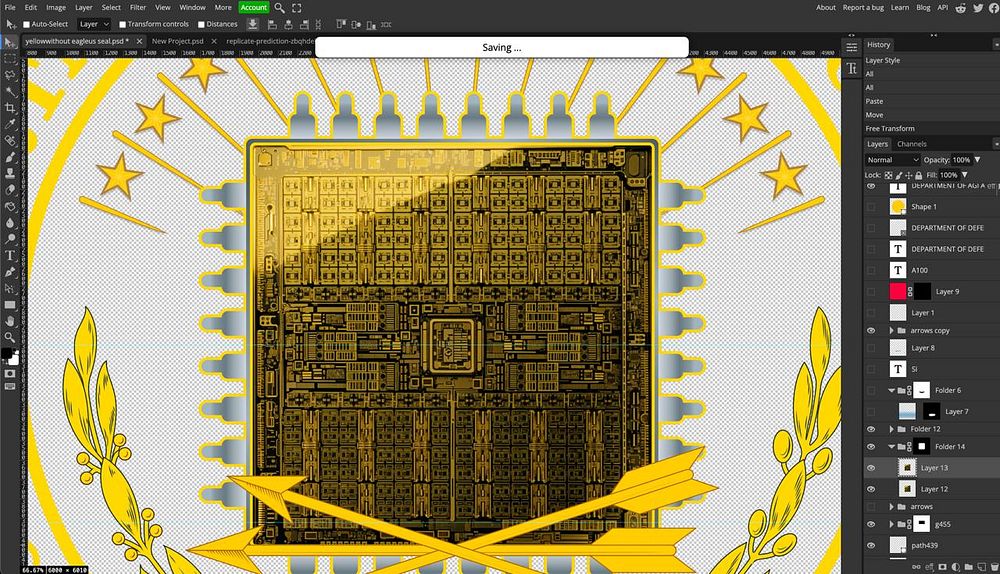Click the delete layer trash icon
Viewport: 1000px width, 574px height.
pyautogui.click(x=994, y=566)
